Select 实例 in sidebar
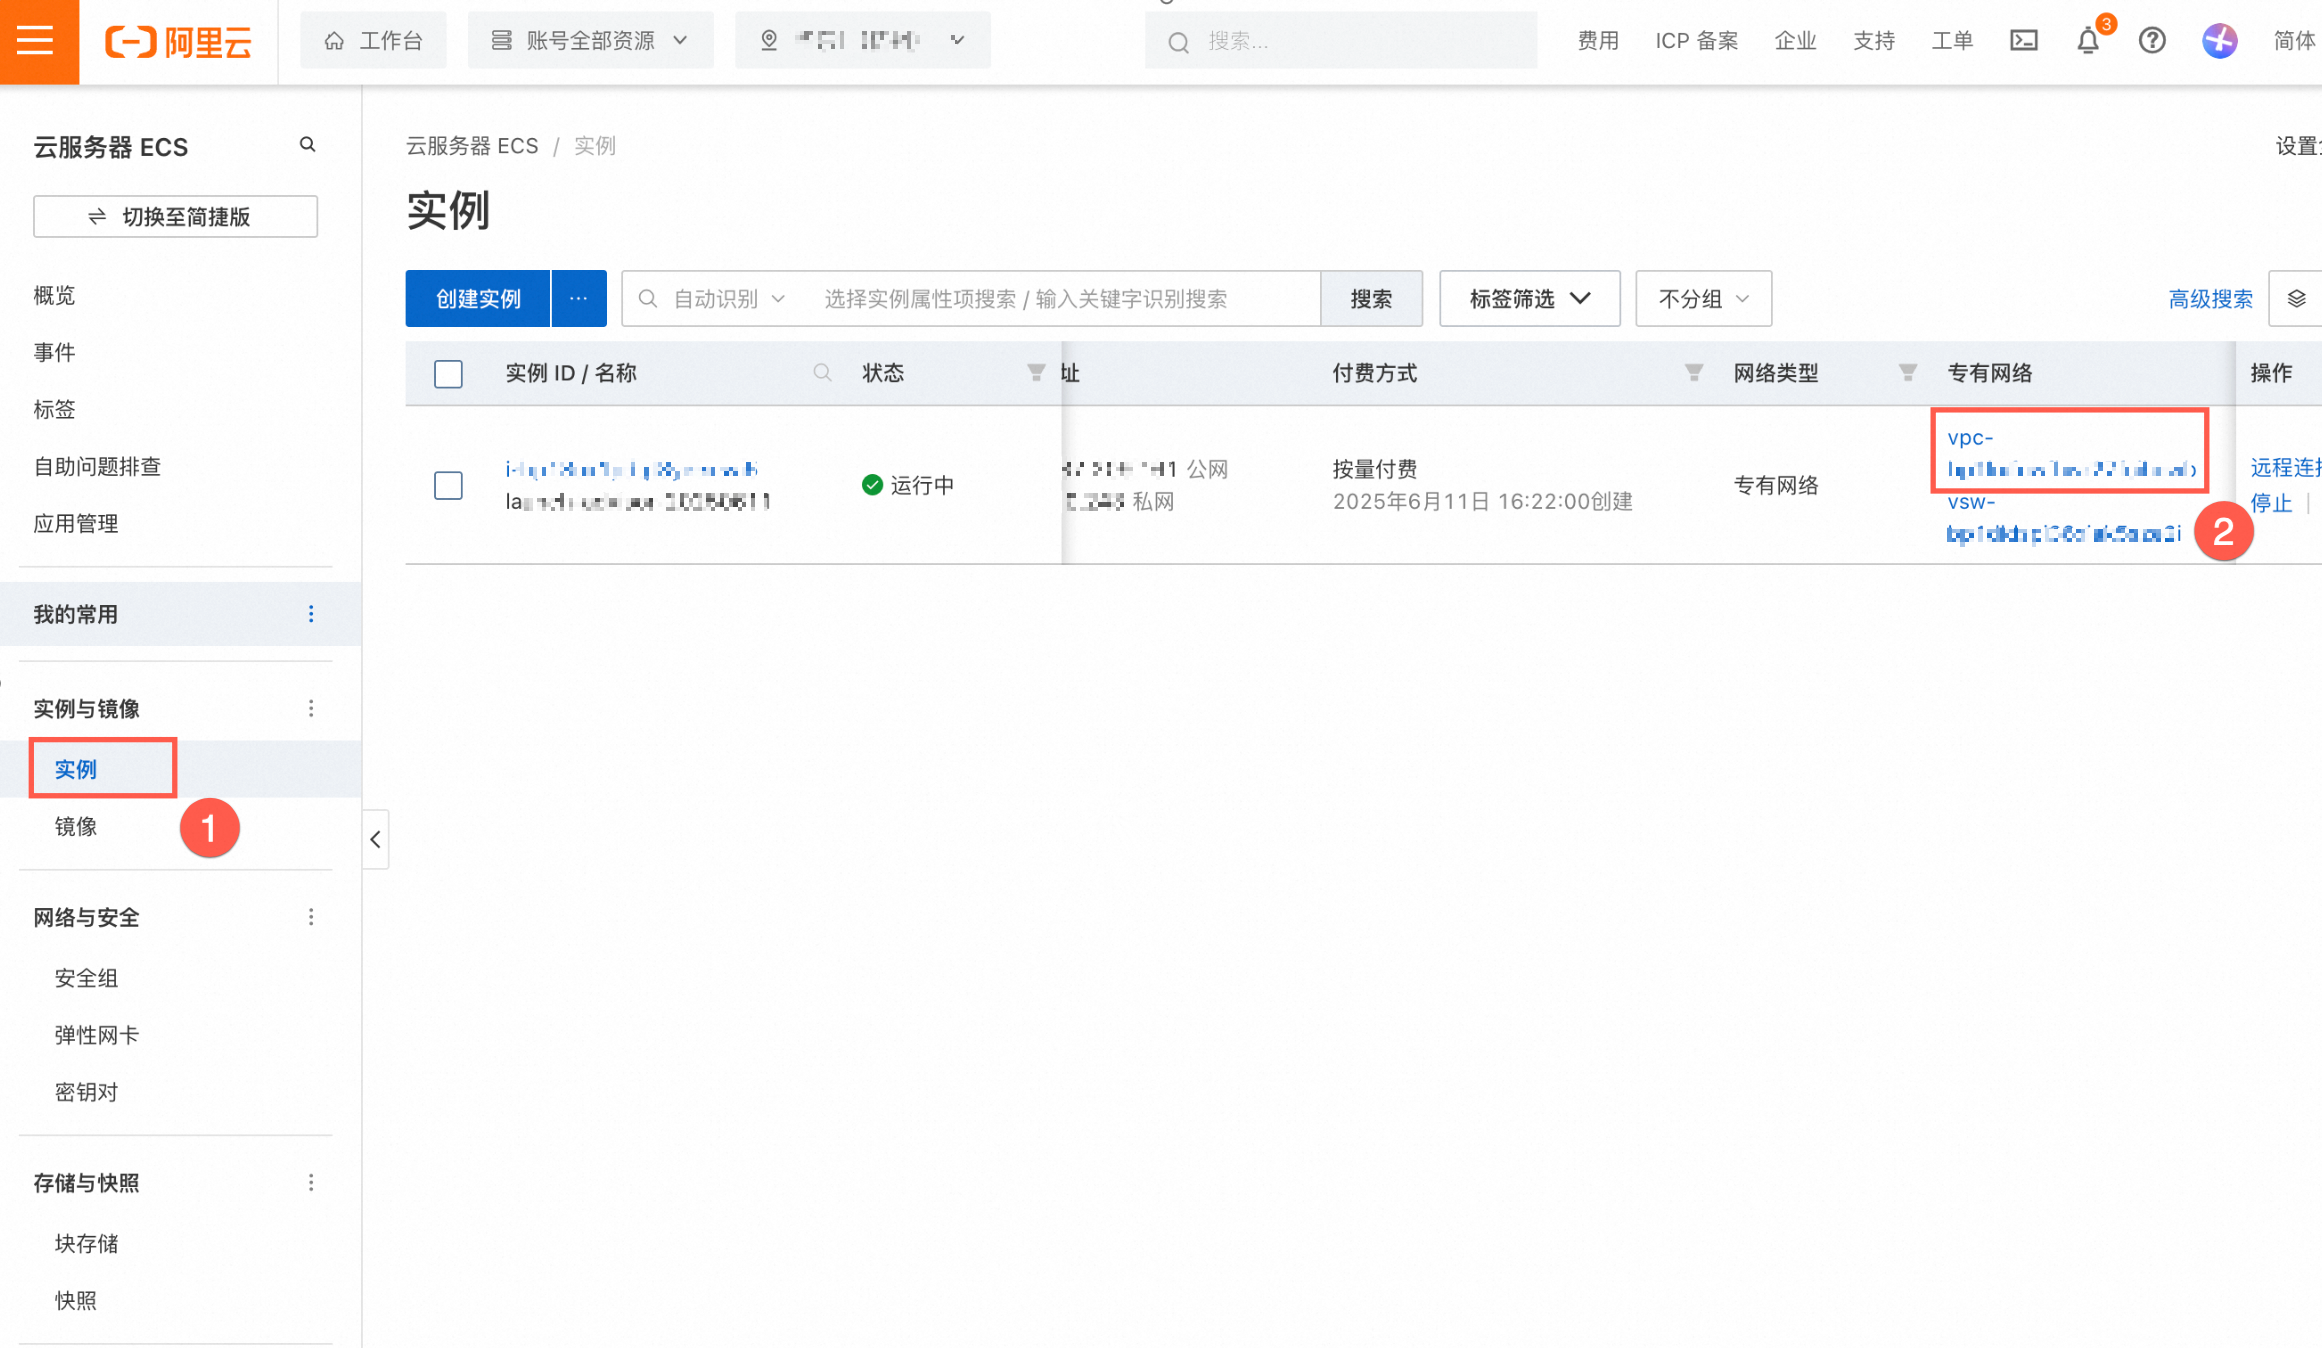2322x1348 pixels. click(76, 769)
